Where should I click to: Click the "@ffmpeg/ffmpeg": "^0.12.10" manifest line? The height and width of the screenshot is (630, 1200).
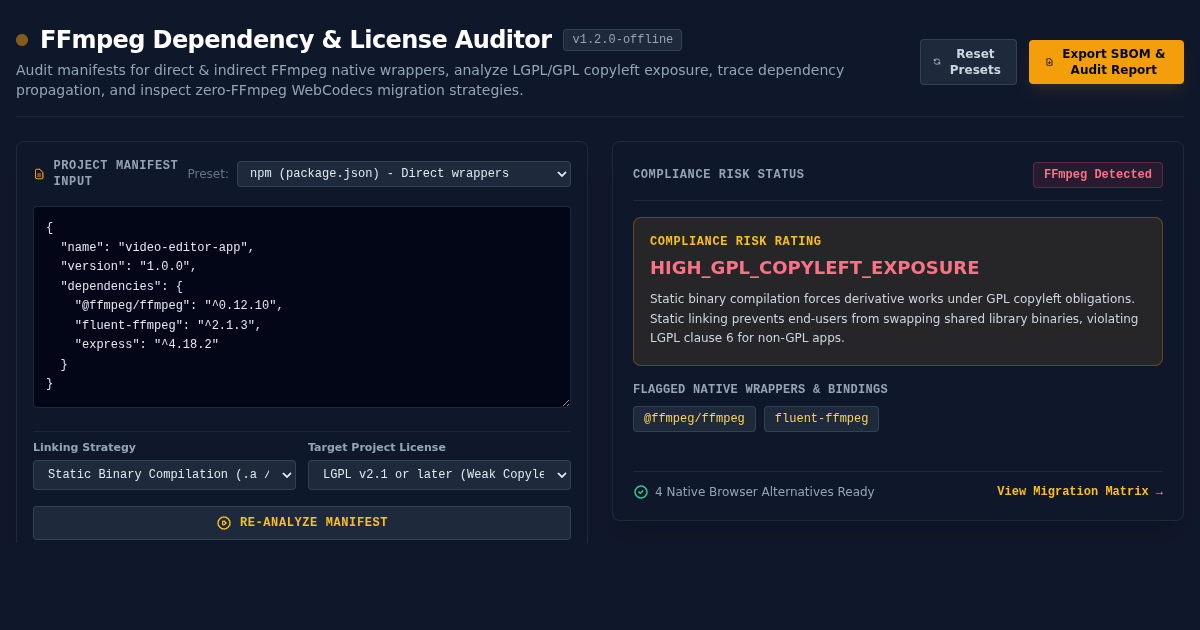[x=179, y=306]
